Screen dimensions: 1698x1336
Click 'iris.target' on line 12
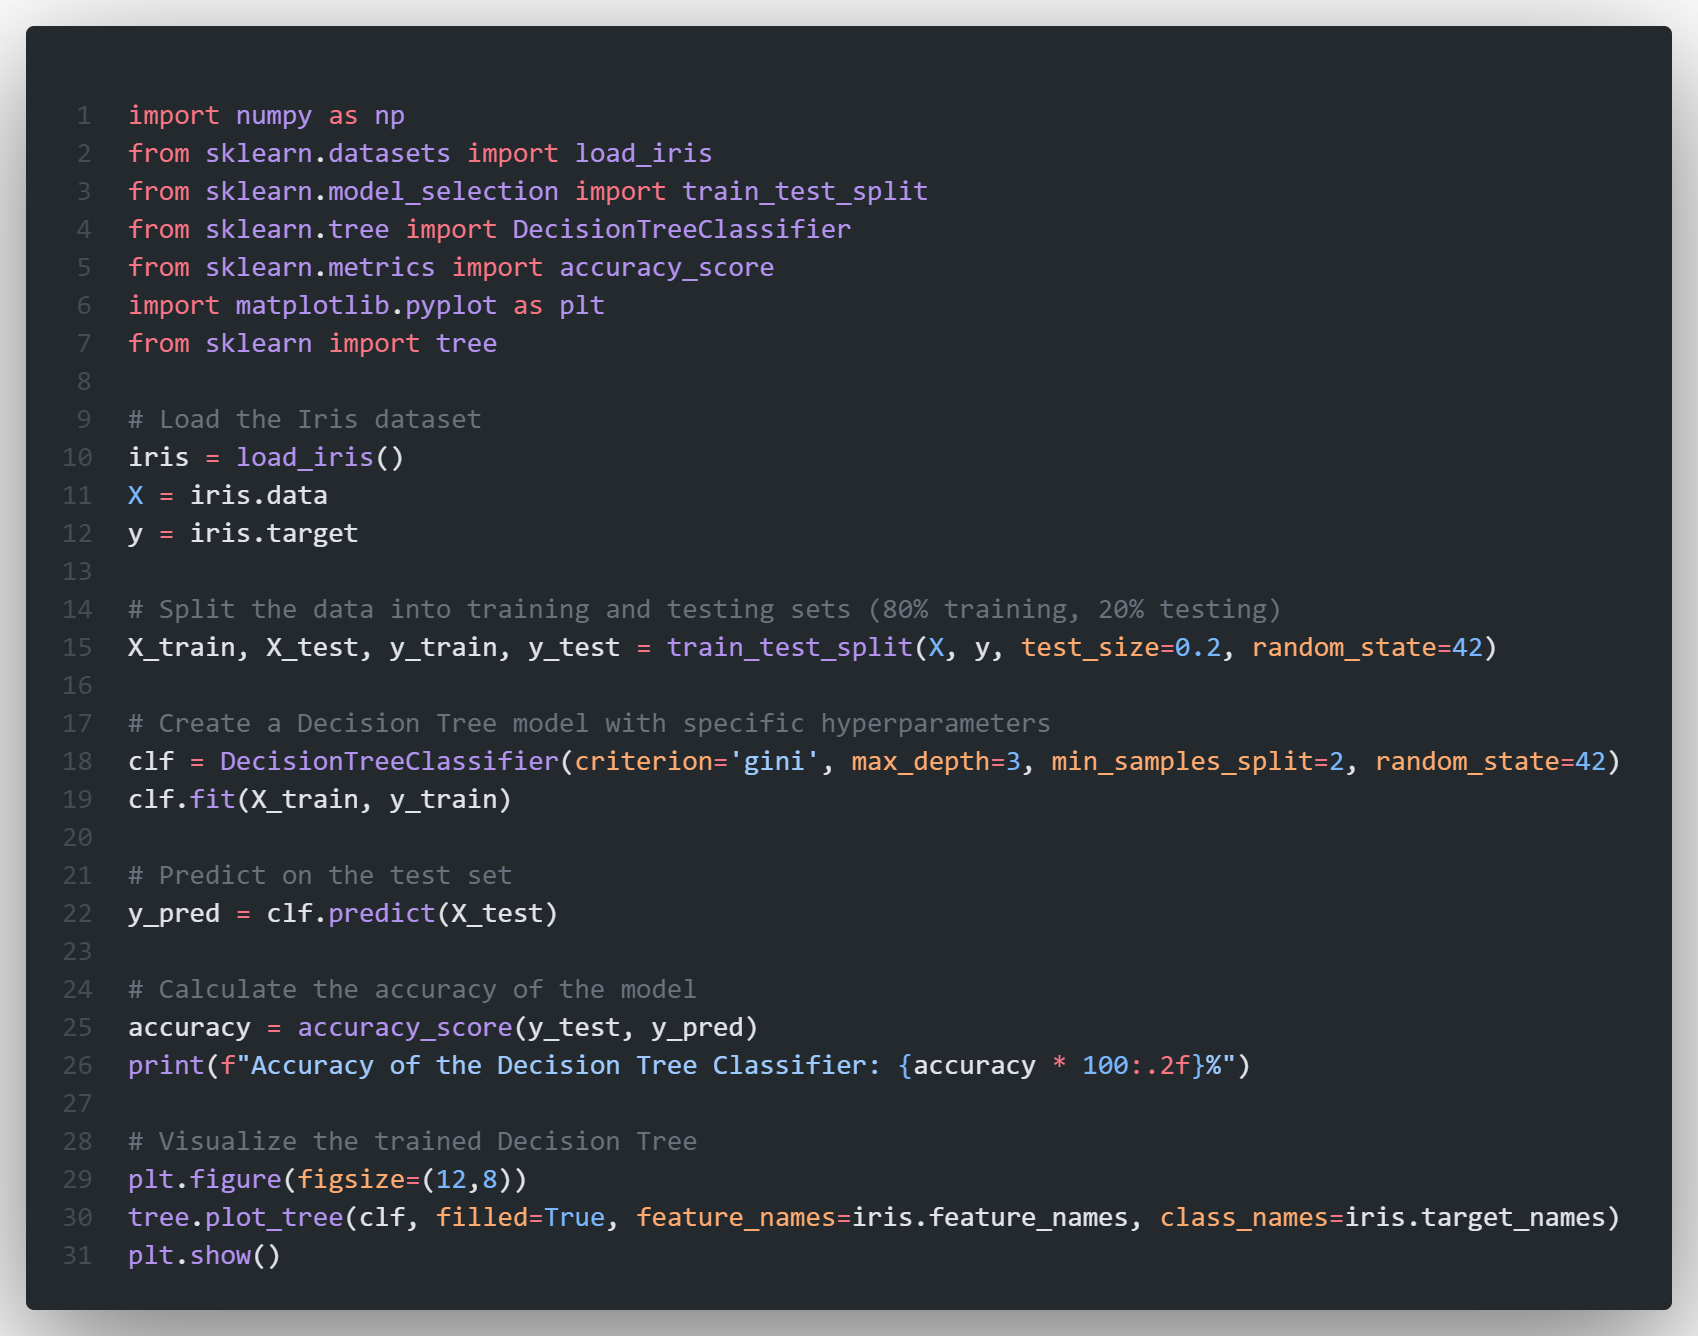(x=274, y=534)
